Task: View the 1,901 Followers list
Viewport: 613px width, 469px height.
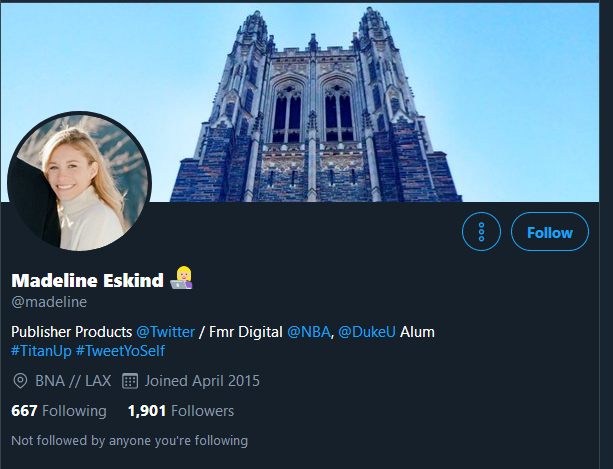Action: tap(181, 411)
